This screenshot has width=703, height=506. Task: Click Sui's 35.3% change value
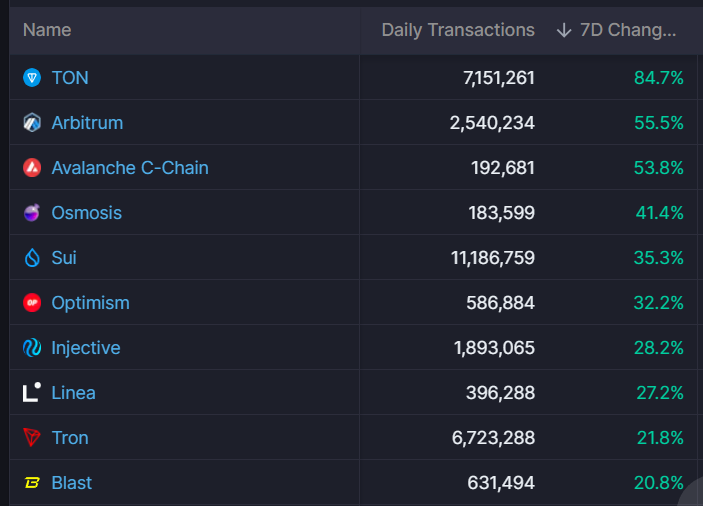659,258
